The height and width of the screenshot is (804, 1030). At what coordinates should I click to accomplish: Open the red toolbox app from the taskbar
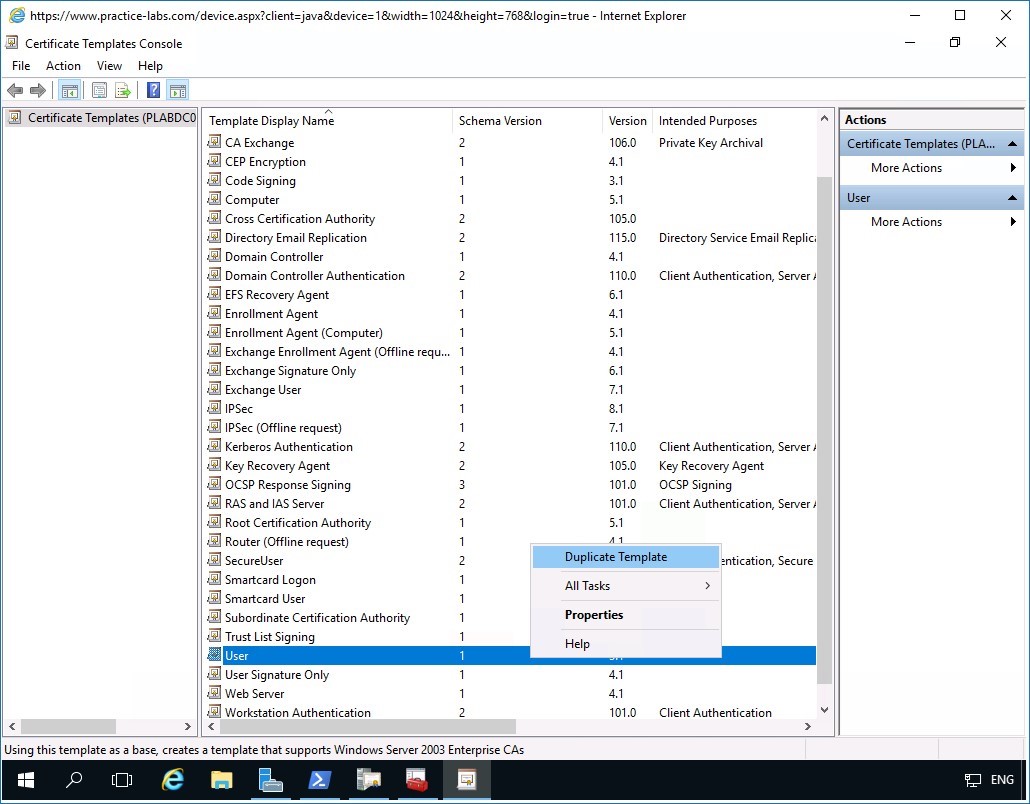pyautogui.click(x=418, y=779)
